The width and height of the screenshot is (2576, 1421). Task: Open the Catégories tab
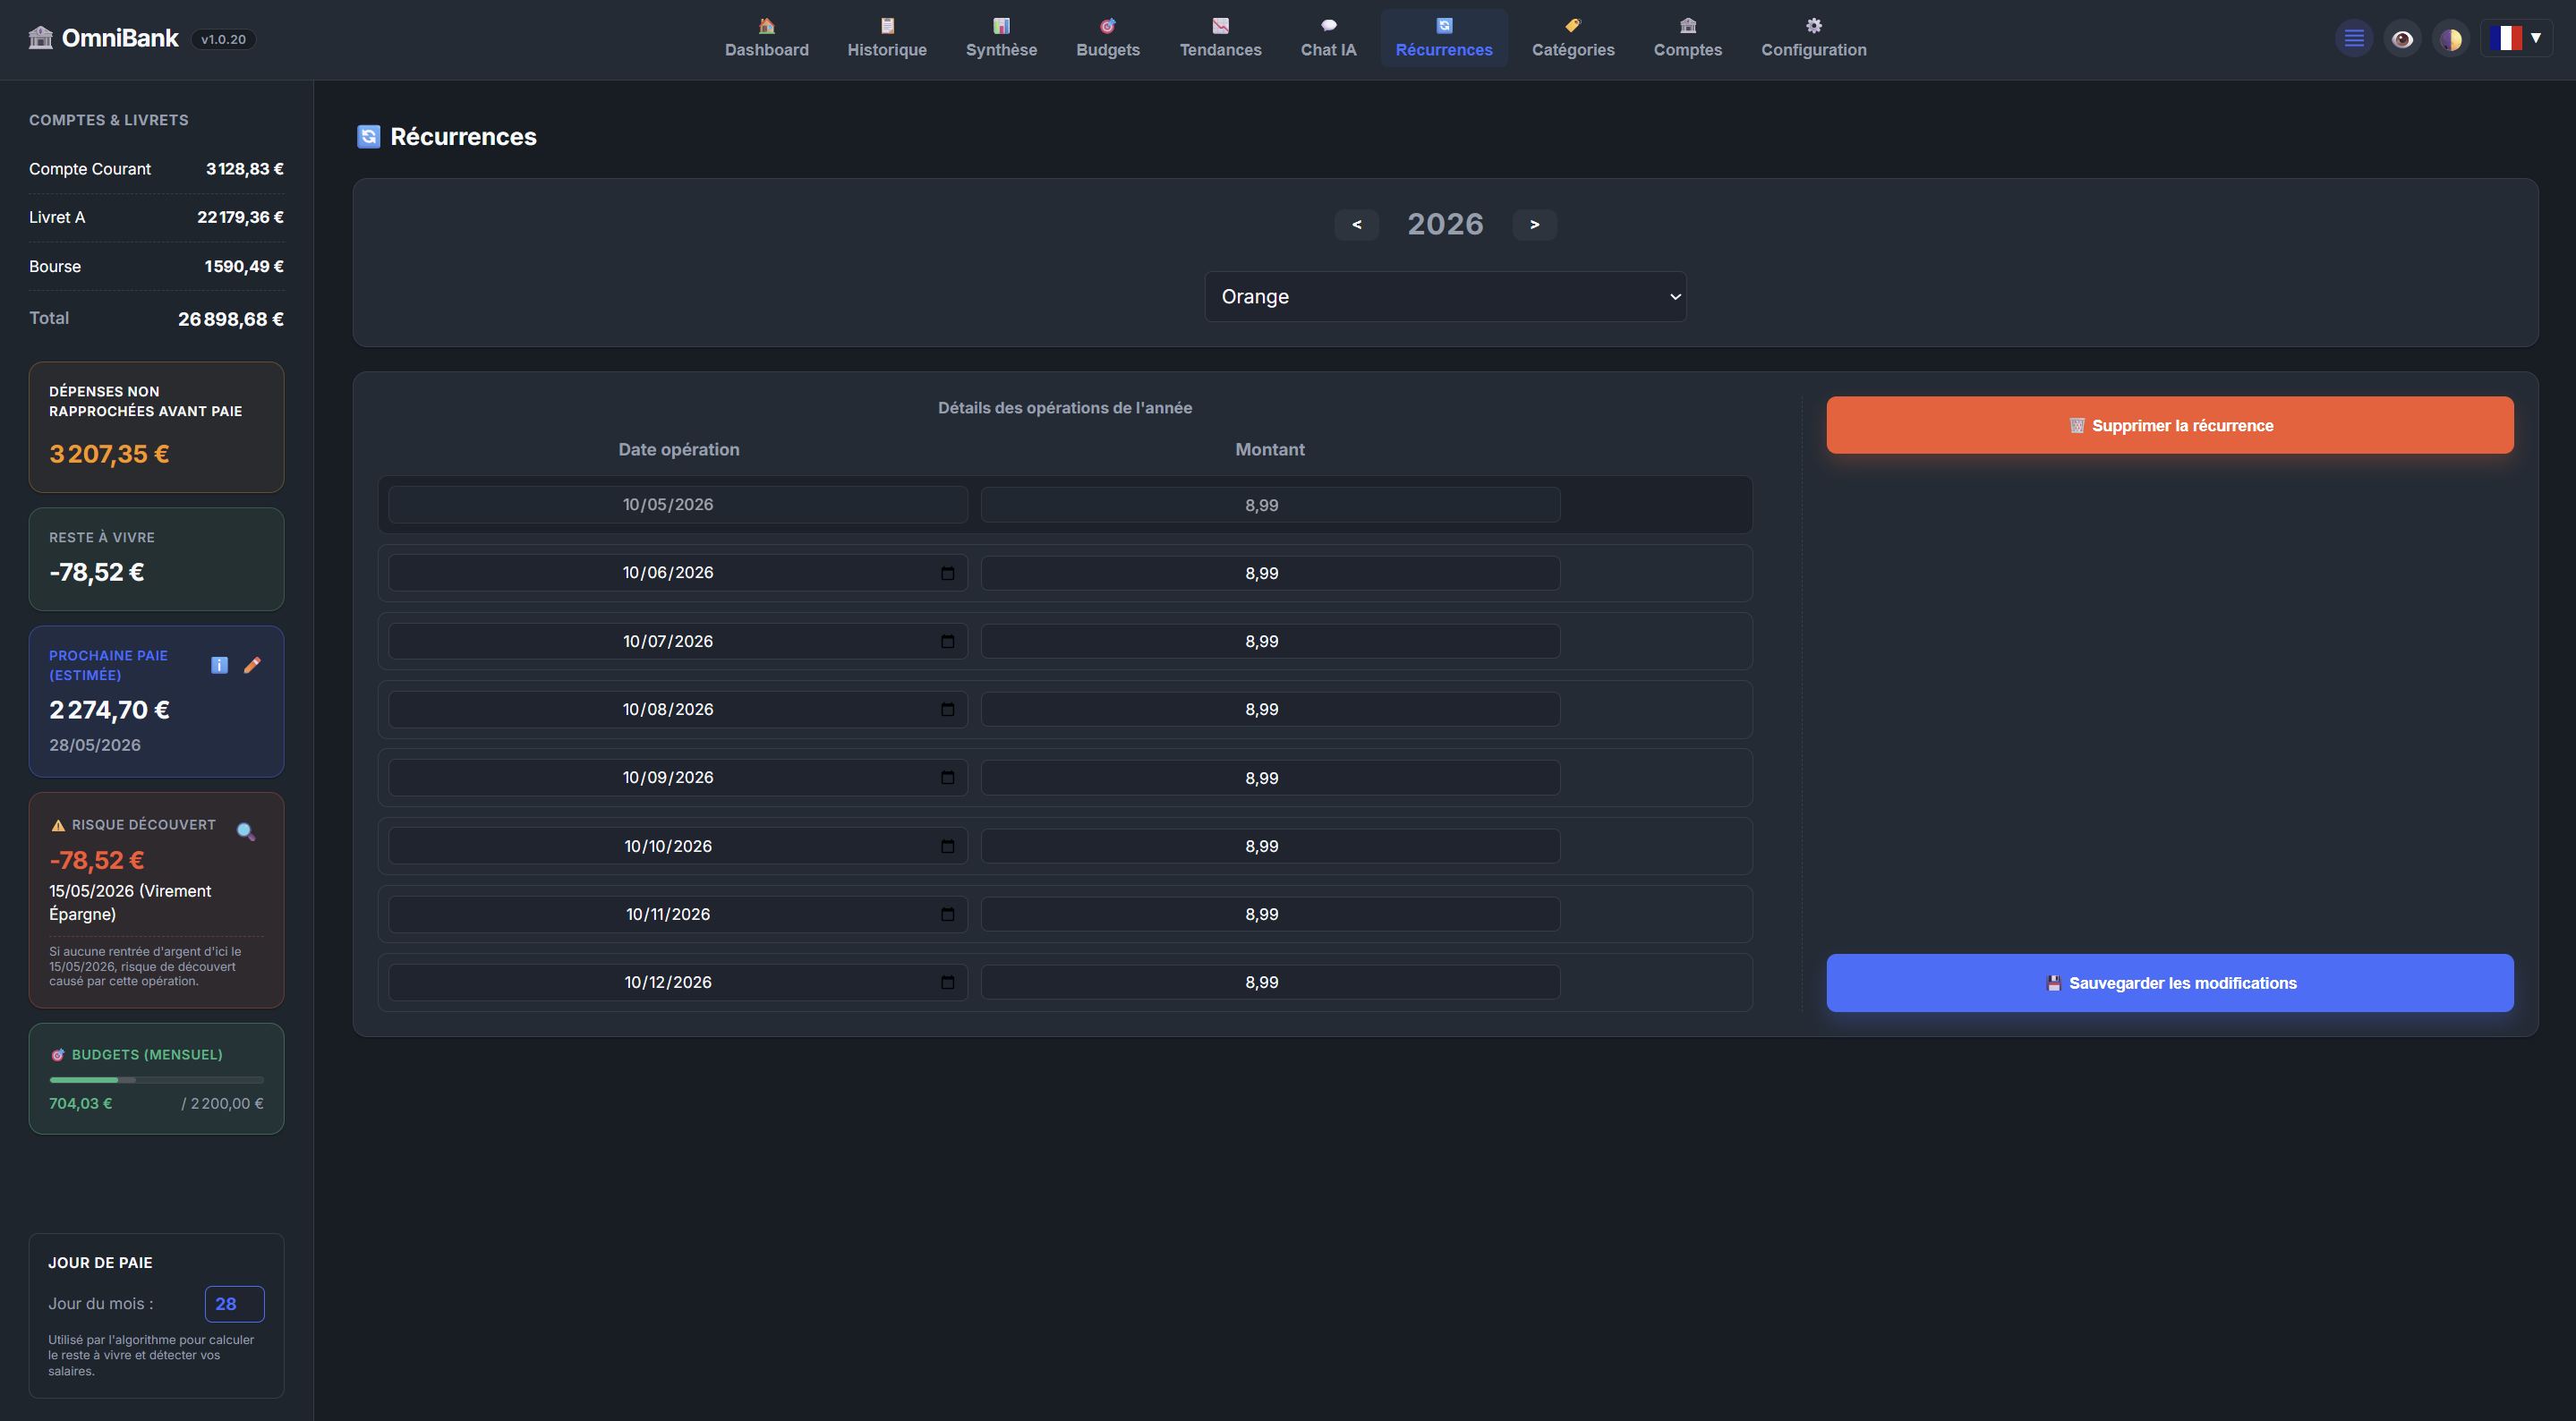1572,38
